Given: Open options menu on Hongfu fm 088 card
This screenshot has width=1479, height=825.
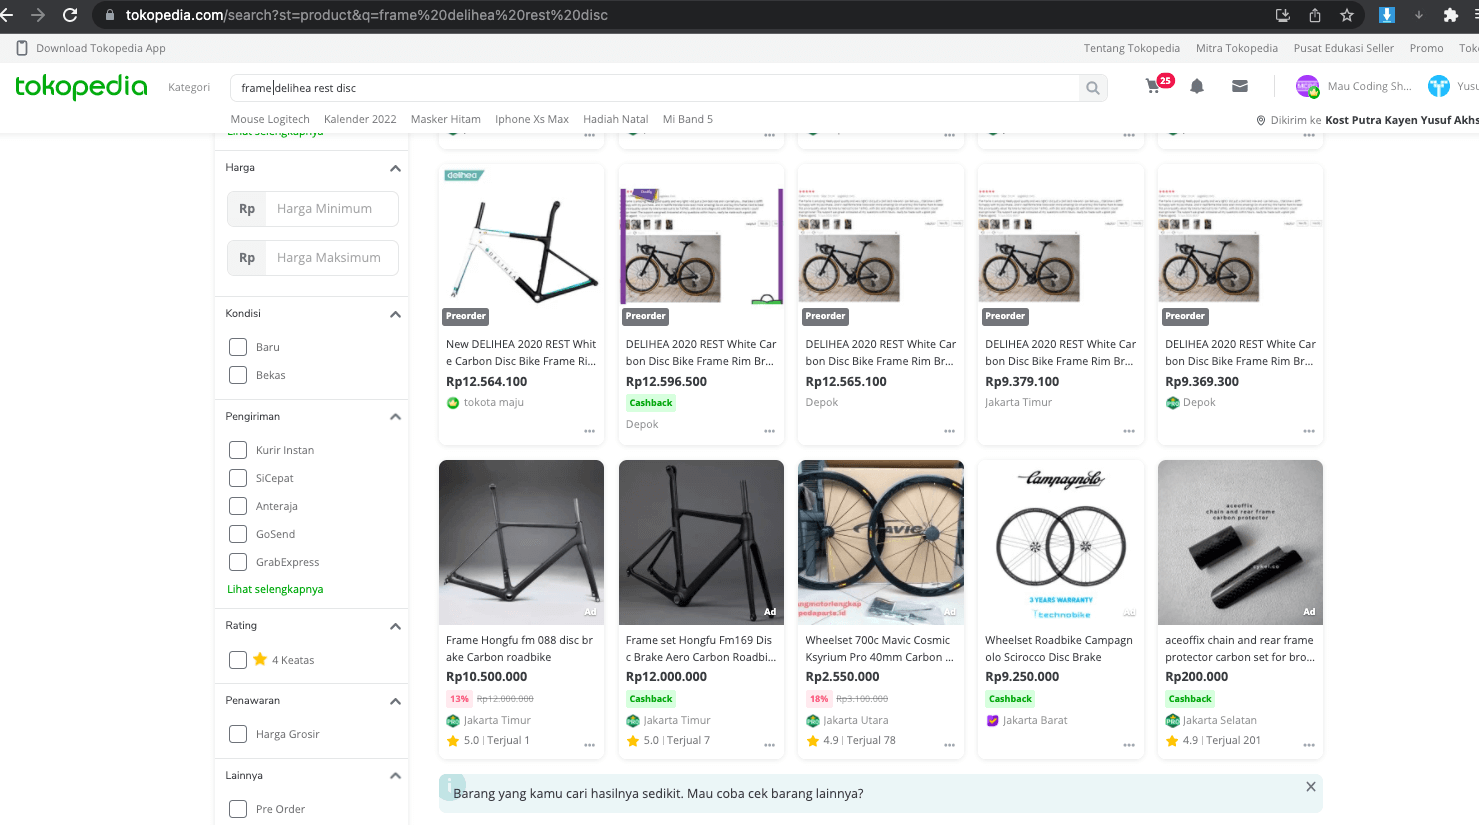Looking at the screenshot, I should pos(590,745).
